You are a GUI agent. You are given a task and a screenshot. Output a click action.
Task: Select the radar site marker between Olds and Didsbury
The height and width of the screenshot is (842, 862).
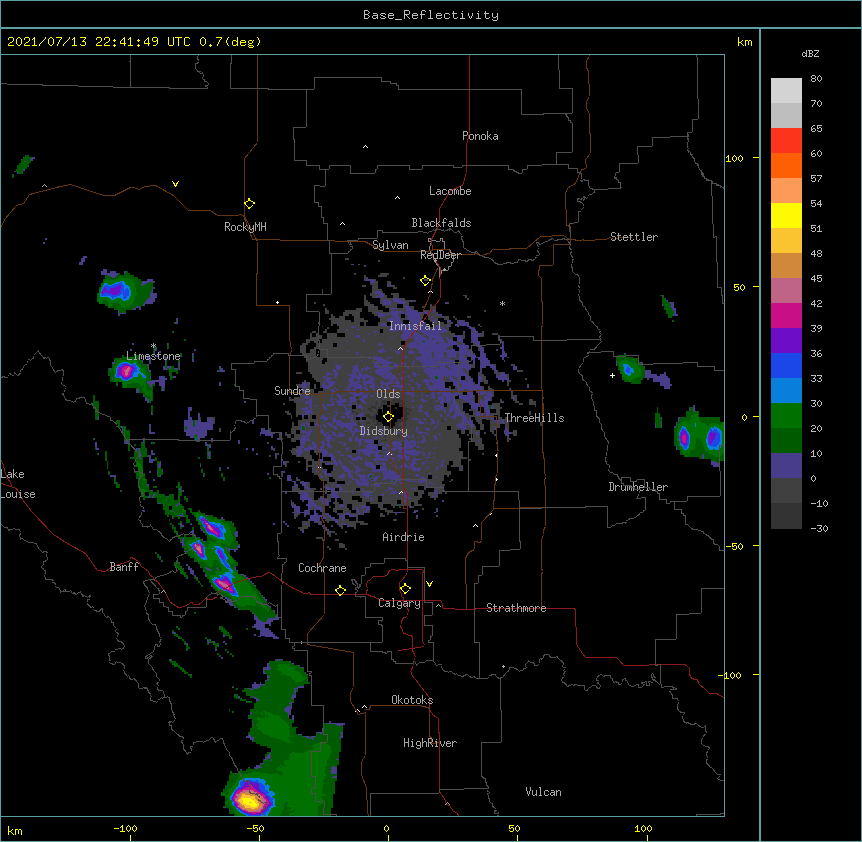(x=388, y=417)
